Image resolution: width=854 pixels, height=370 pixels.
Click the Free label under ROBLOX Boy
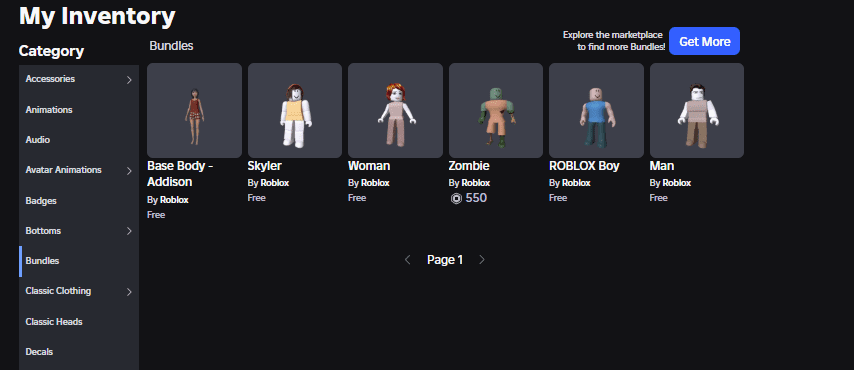click(x=558, y=198)
